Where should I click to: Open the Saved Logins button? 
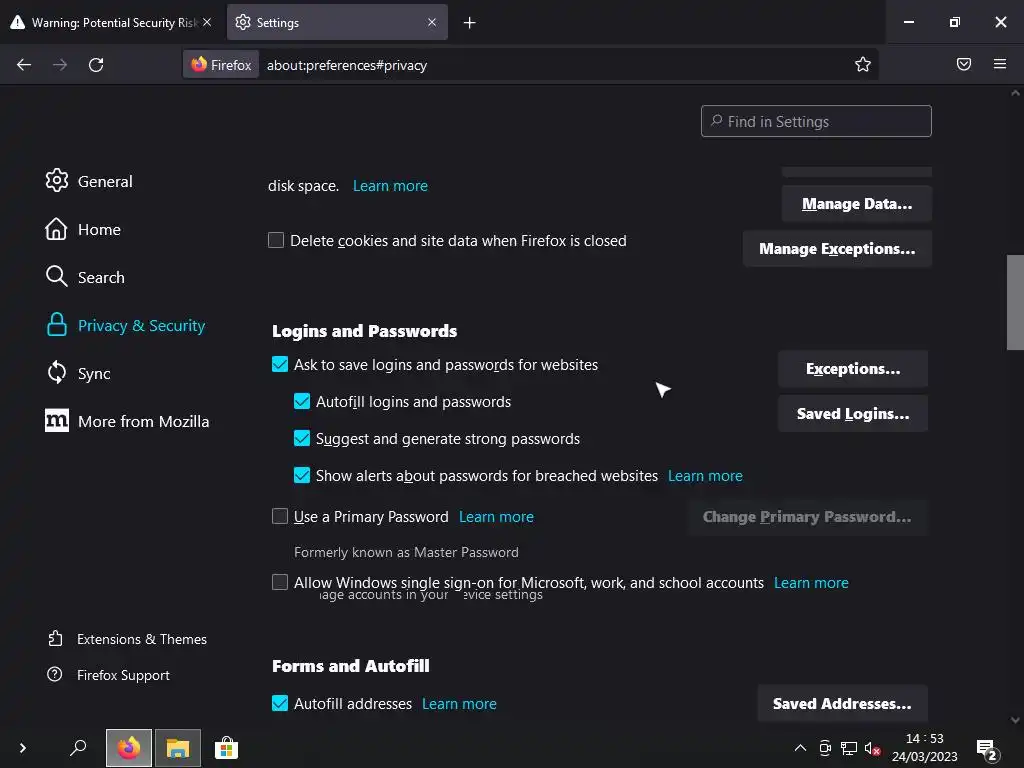click(852, 414)
